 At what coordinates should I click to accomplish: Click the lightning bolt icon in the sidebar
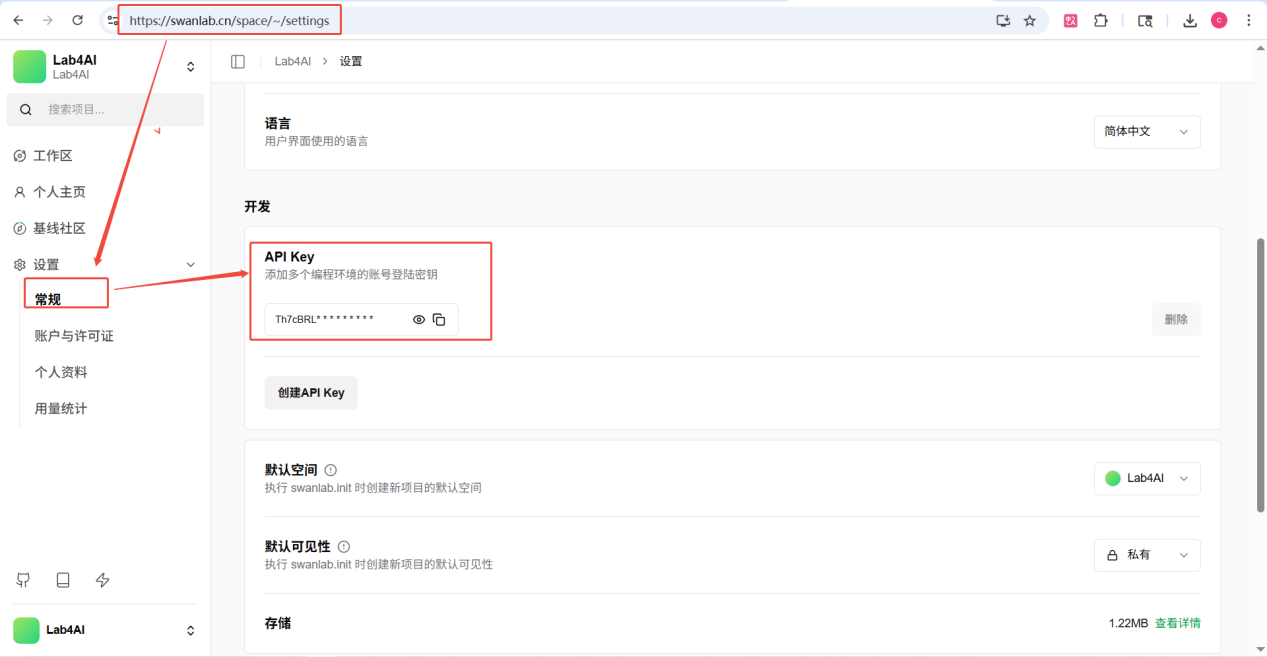click(x=102, y=580)
